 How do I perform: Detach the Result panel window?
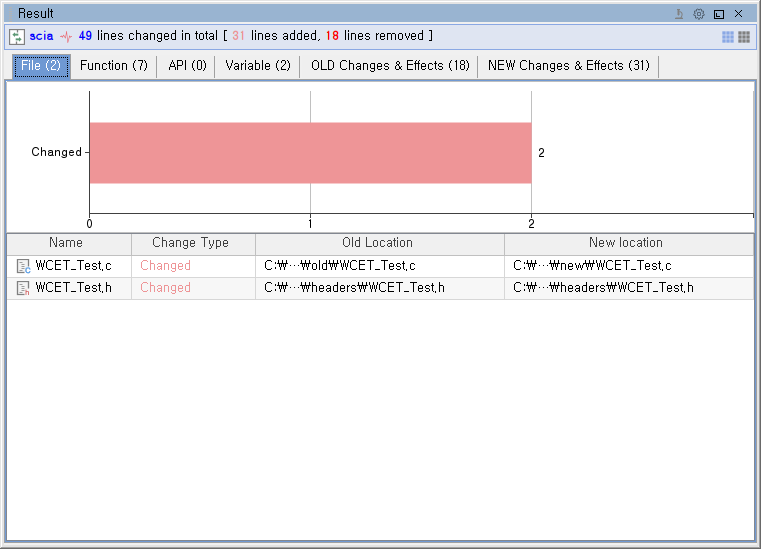(718, 14)
